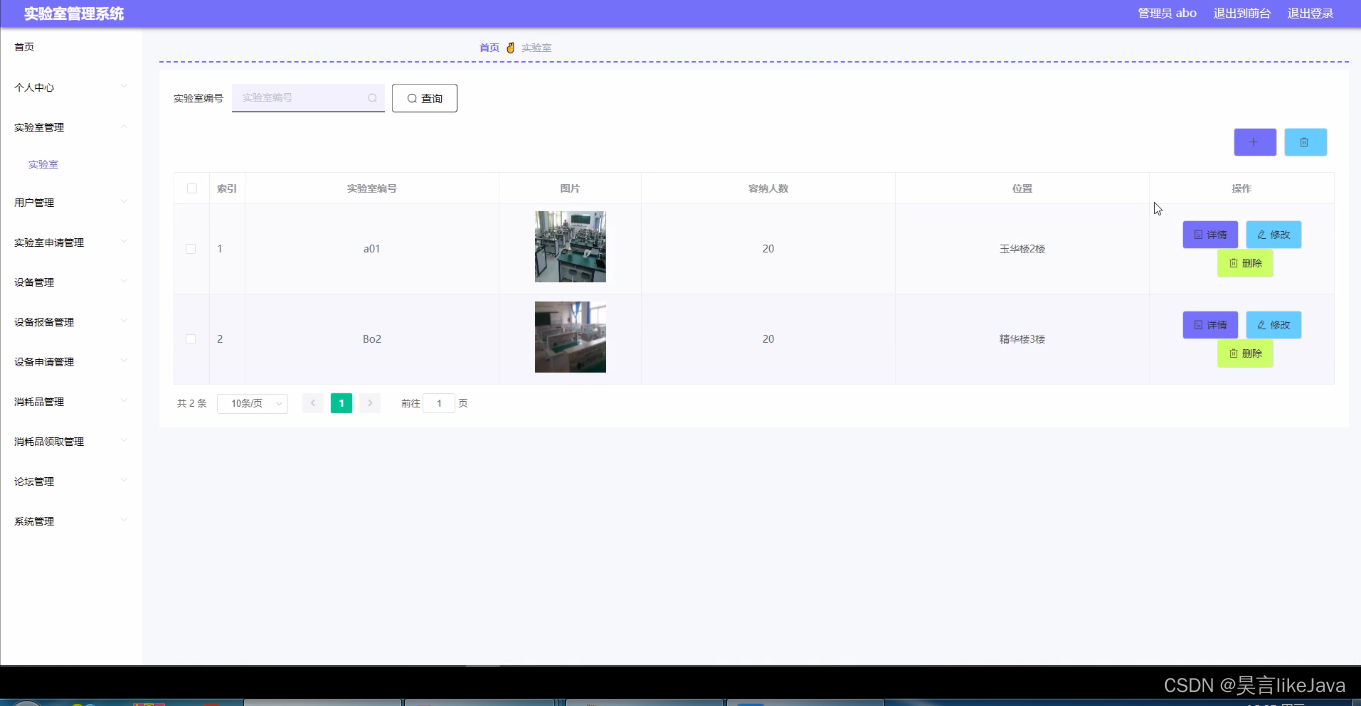The height and width of the screenshot is (706, 1361).
Task: Click 修改 for lab a01
Action: pyautogui.click(x=1273, y=235)
